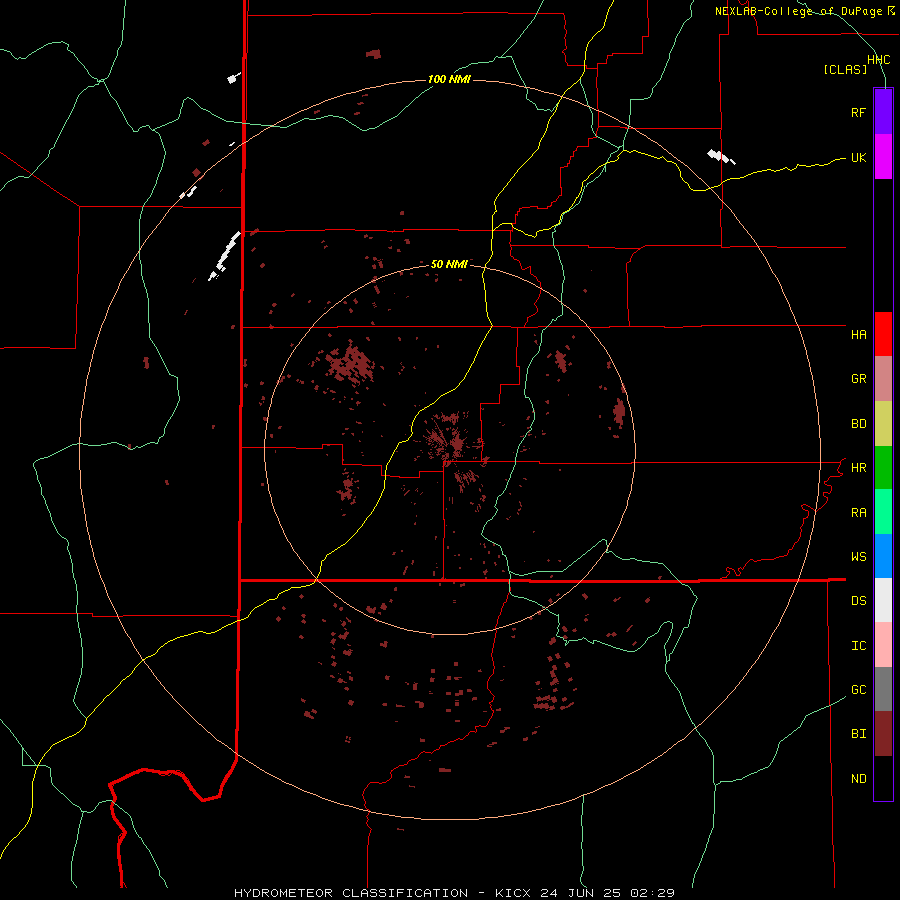Click the WS legend label
This screenshot has height=900, width=900.
(x=858, y=557)
